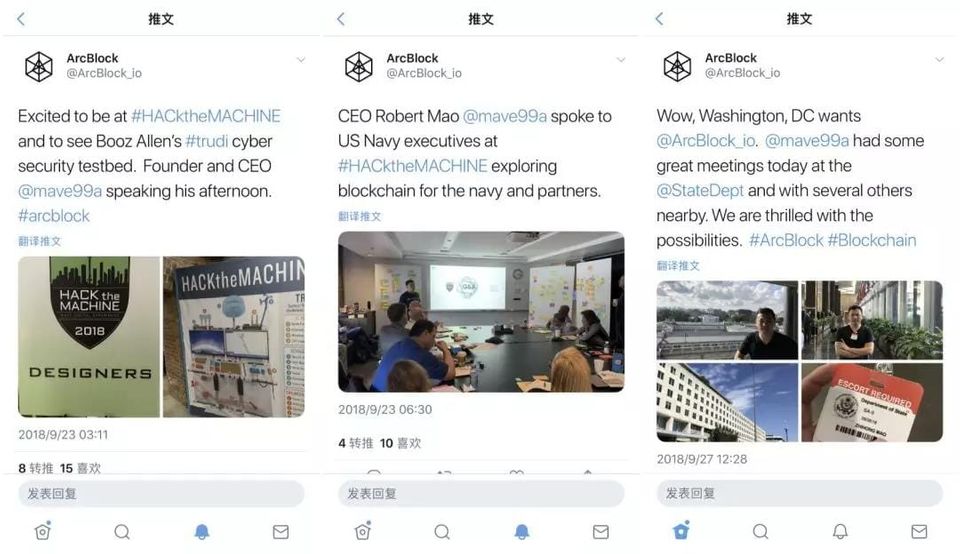View the 4 转推 retweets count
This screenshot has width=960, height=554.
point(356,443)
